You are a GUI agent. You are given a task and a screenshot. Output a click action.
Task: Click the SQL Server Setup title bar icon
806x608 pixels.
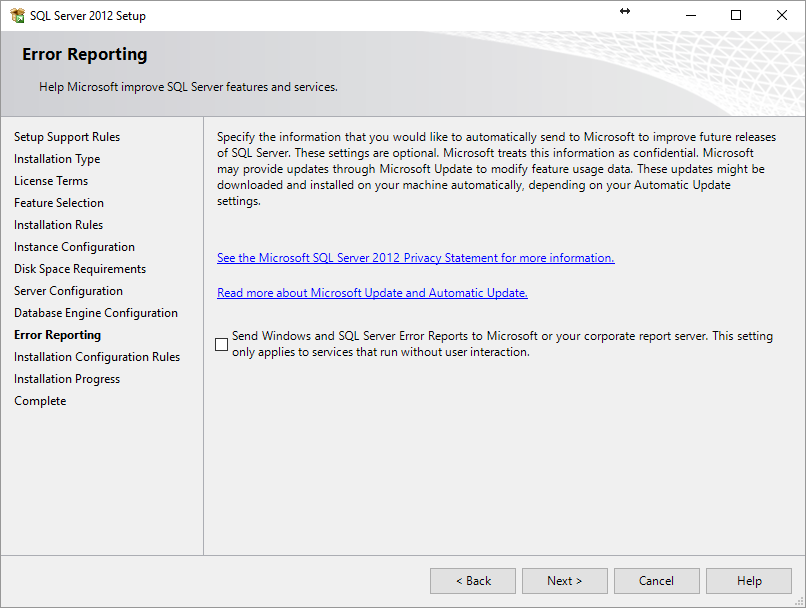pyautogui.click(x=17, y=15)
